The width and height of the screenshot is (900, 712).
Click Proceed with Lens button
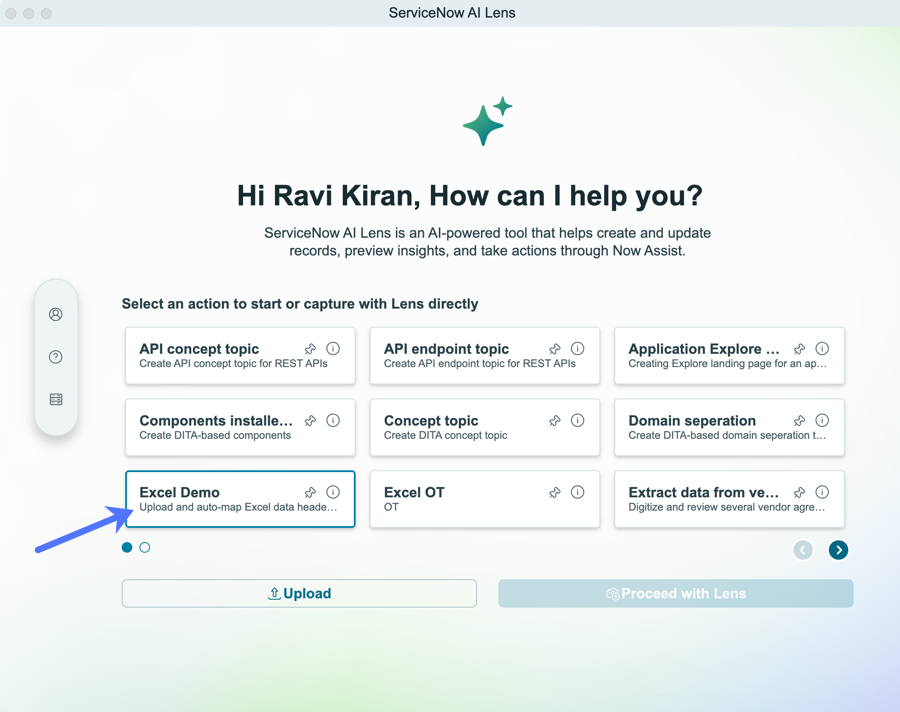click(676, 593)
